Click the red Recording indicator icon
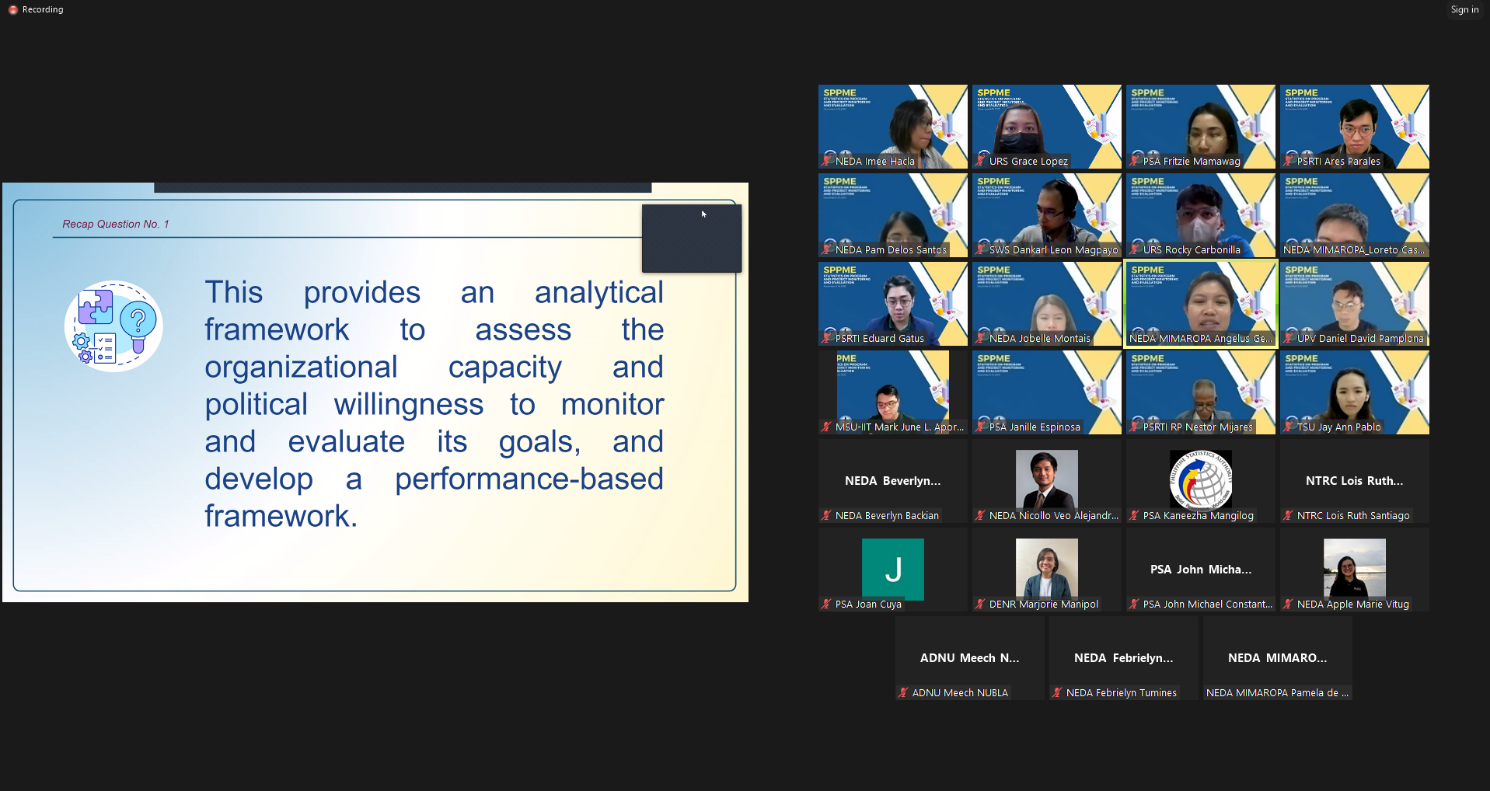The width and height of the screenshot is (1490, 791). coord(13,10)
